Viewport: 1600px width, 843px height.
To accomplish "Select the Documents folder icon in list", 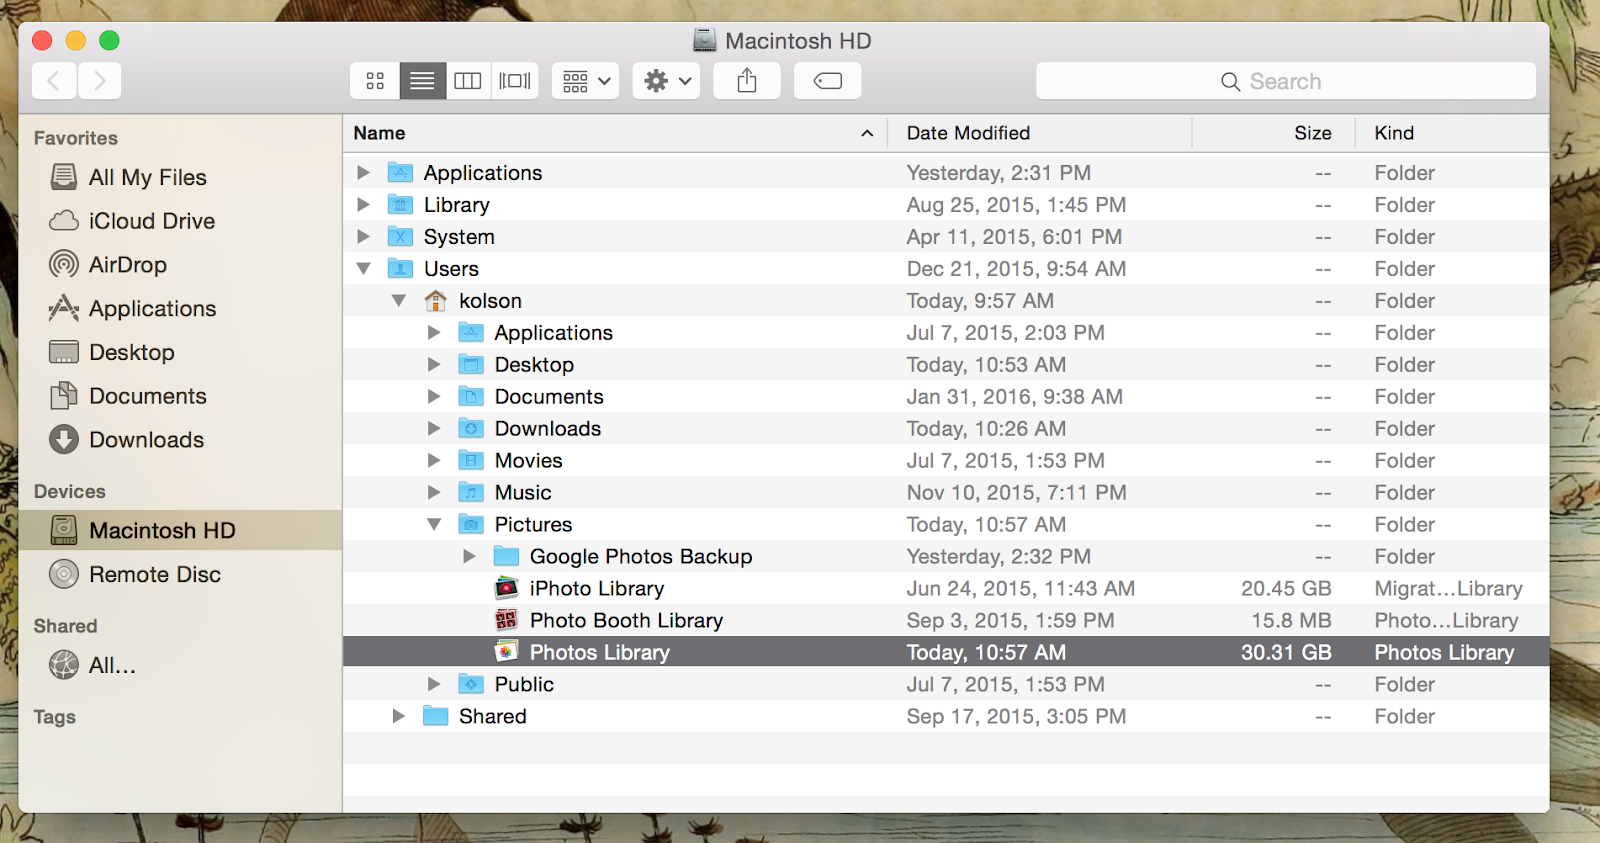I will pyautogui.click(x=471, y=397).
